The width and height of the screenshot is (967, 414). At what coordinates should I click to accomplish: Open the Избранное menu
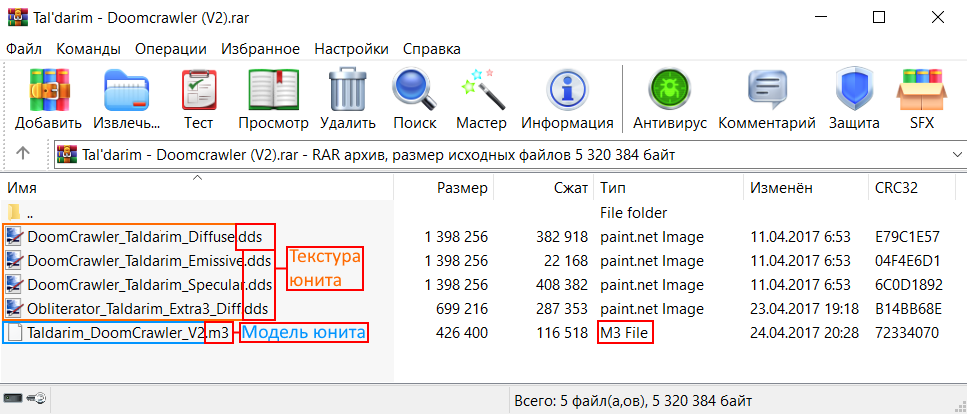tap(260, 49)
